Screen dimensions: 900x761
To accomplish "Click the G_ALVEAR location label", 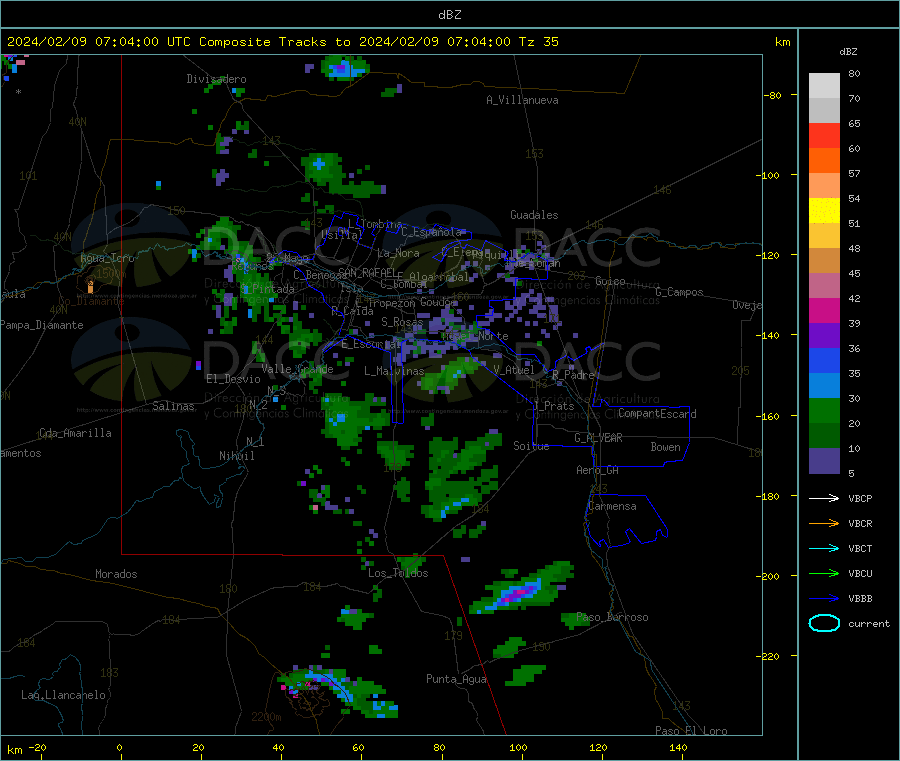I will [598, 438].
